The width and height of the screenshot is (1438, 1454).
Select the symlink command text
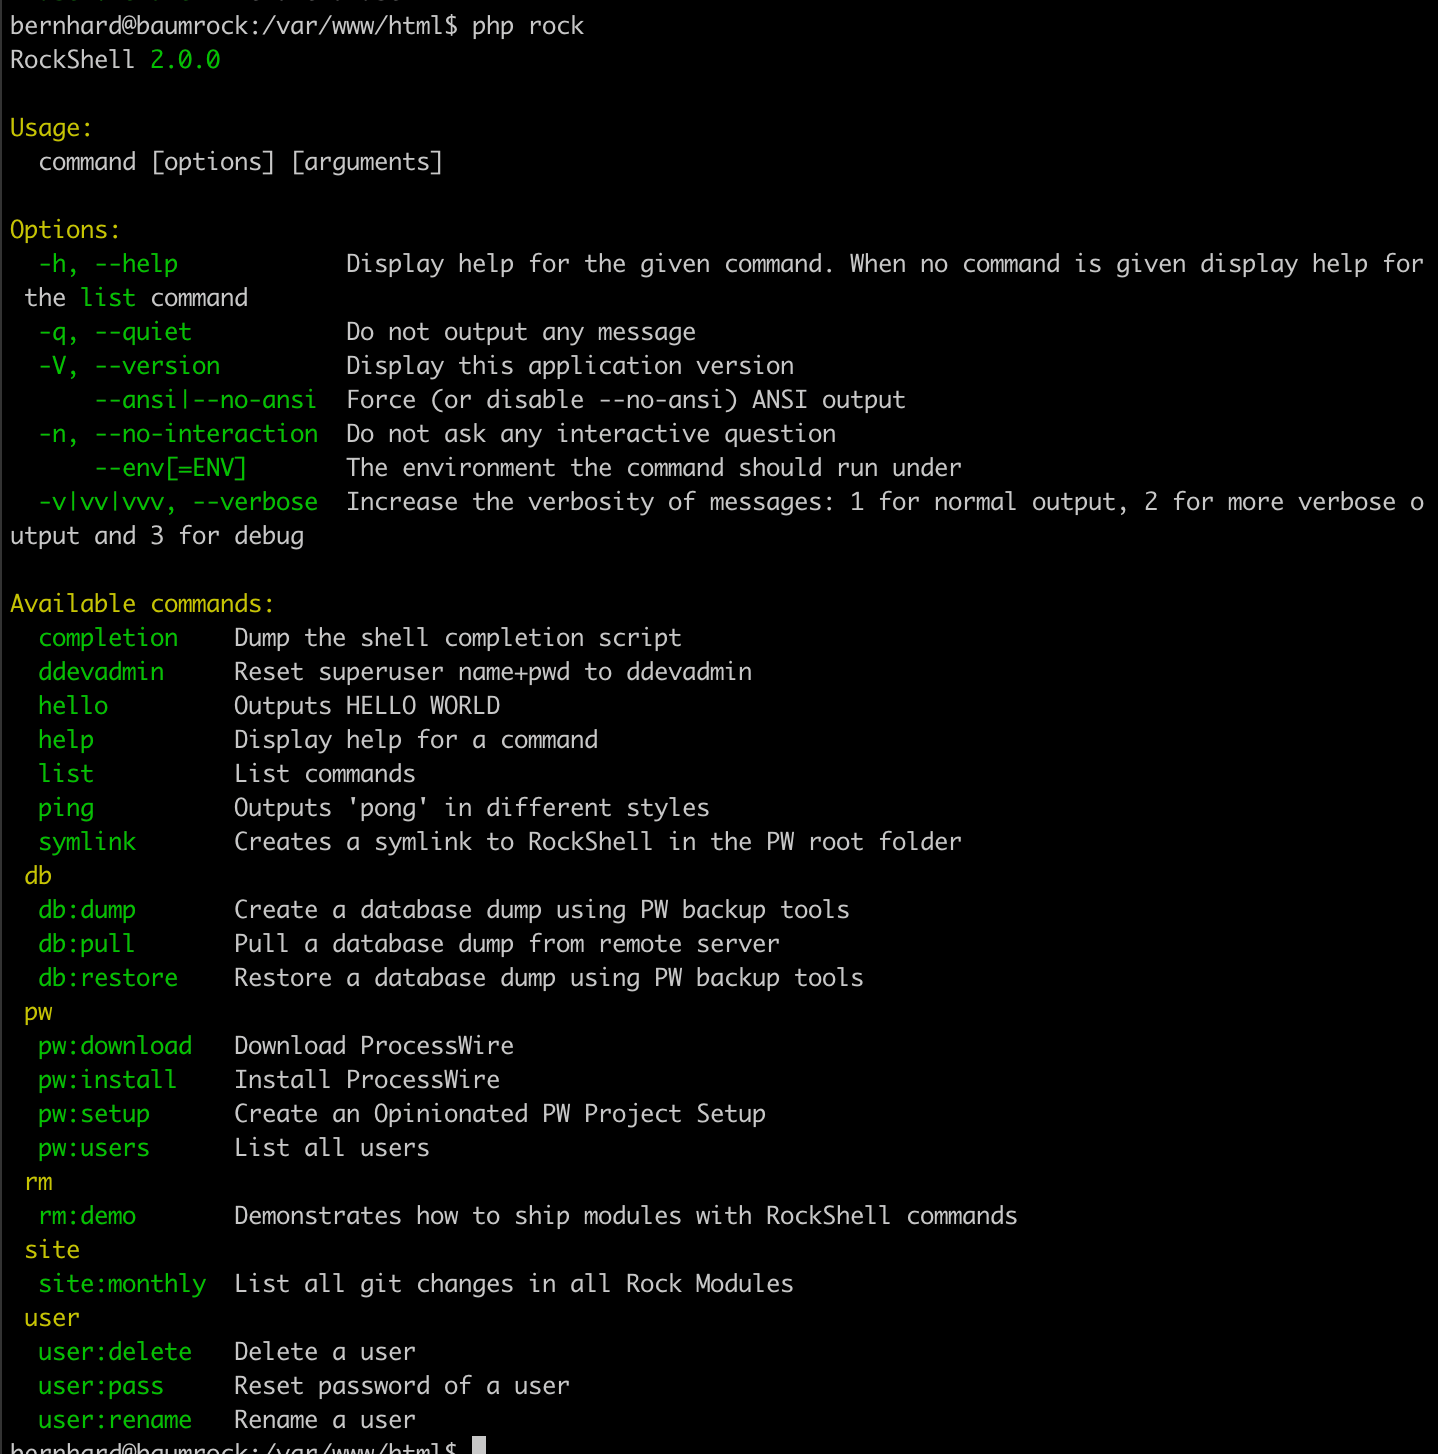tap(86, 841)
